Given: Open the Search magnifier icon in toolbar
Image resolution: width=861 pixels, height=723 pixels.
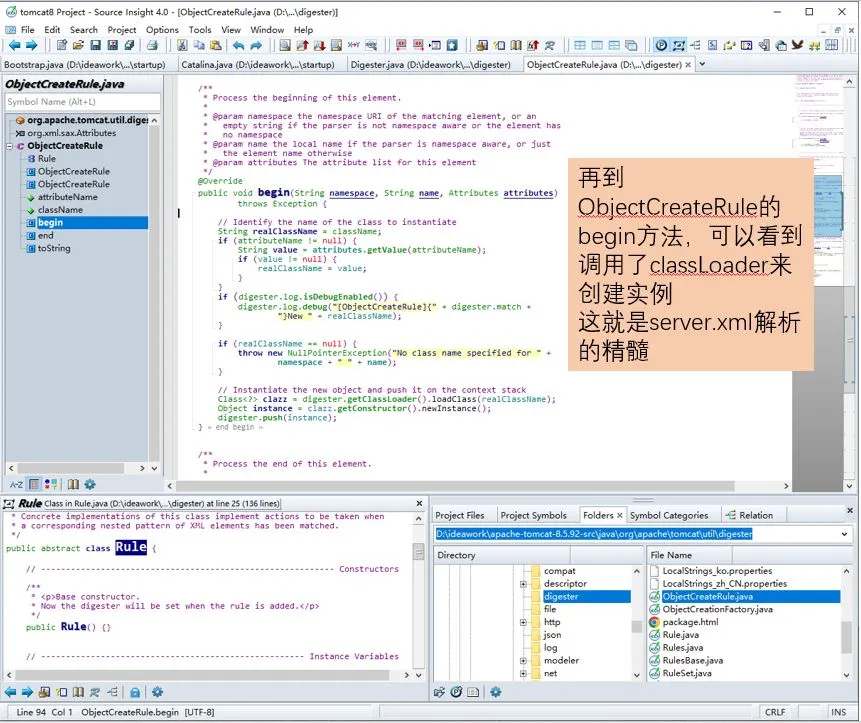Looking at the screenshot, I should (x=285, y=45).
